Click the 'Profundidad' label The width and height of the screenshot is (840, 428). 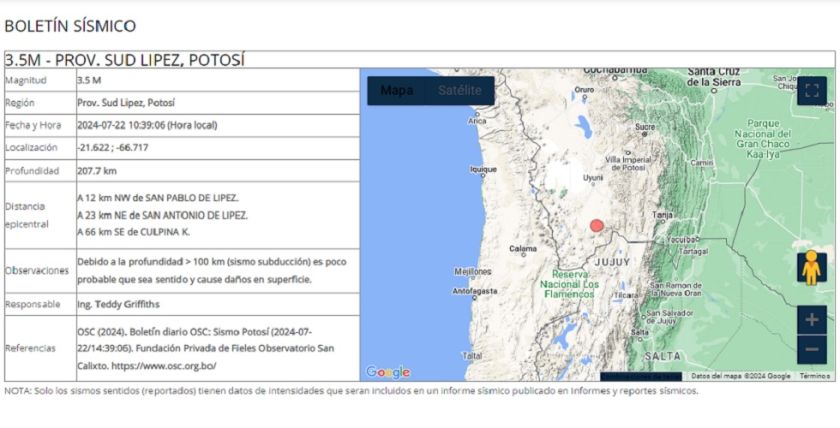coord(32,171)
